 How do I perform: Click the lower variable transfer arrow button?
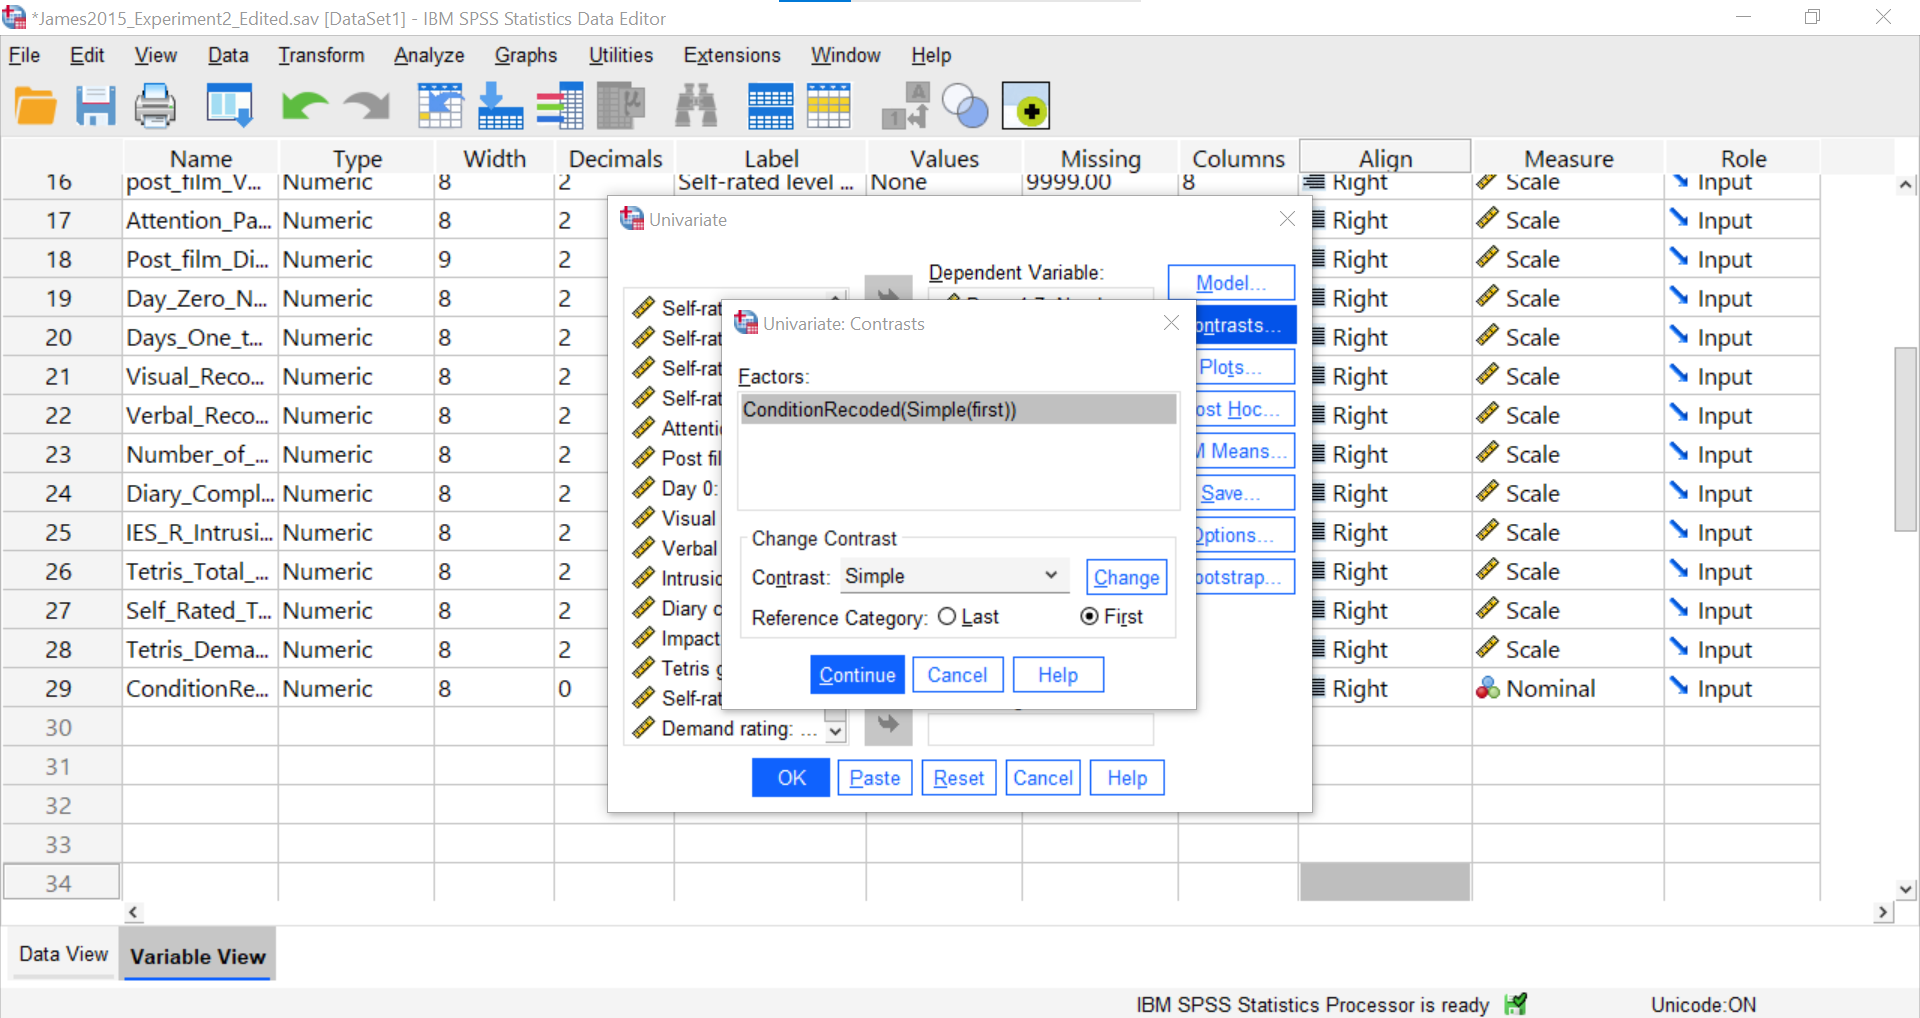point(888,726)
